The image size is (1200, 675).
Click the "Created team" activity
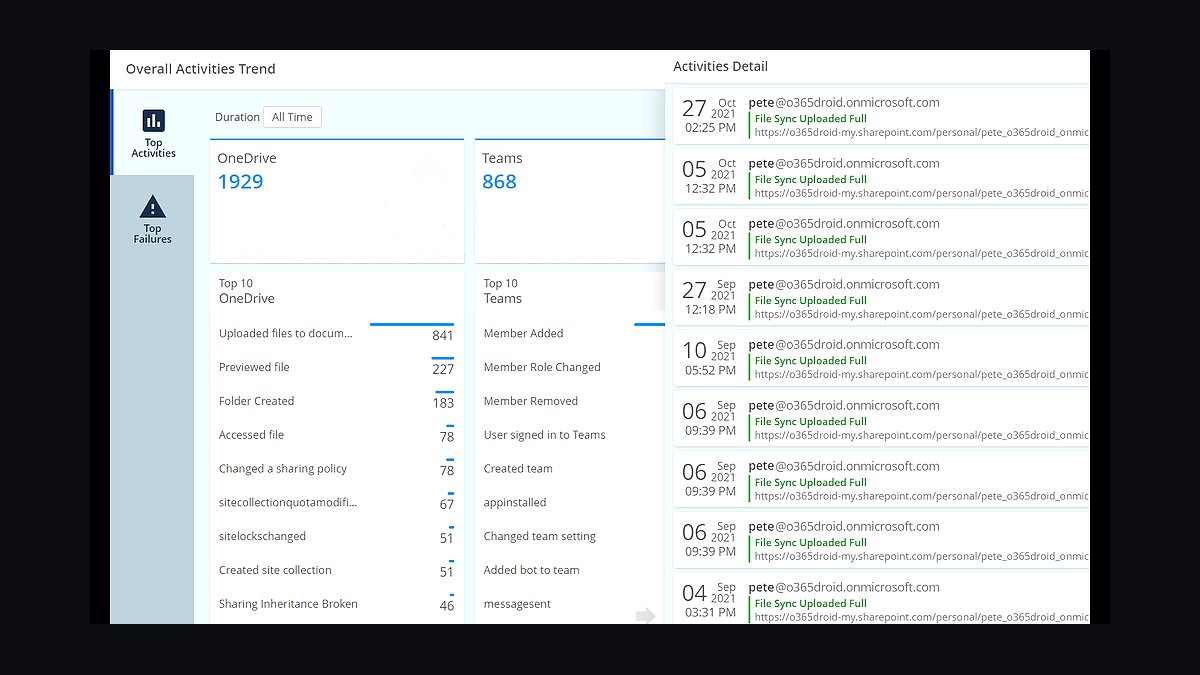518,469
